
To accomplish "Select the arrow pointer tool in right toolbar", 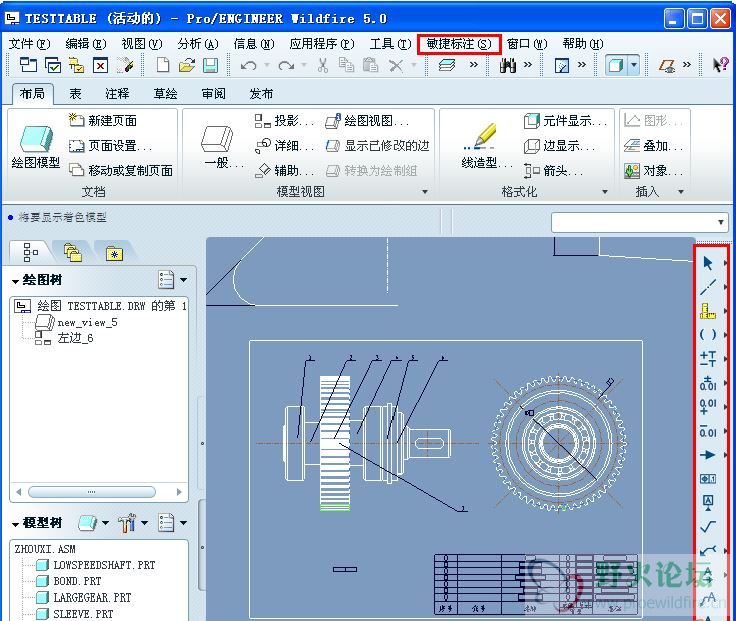I will (708, 263).
